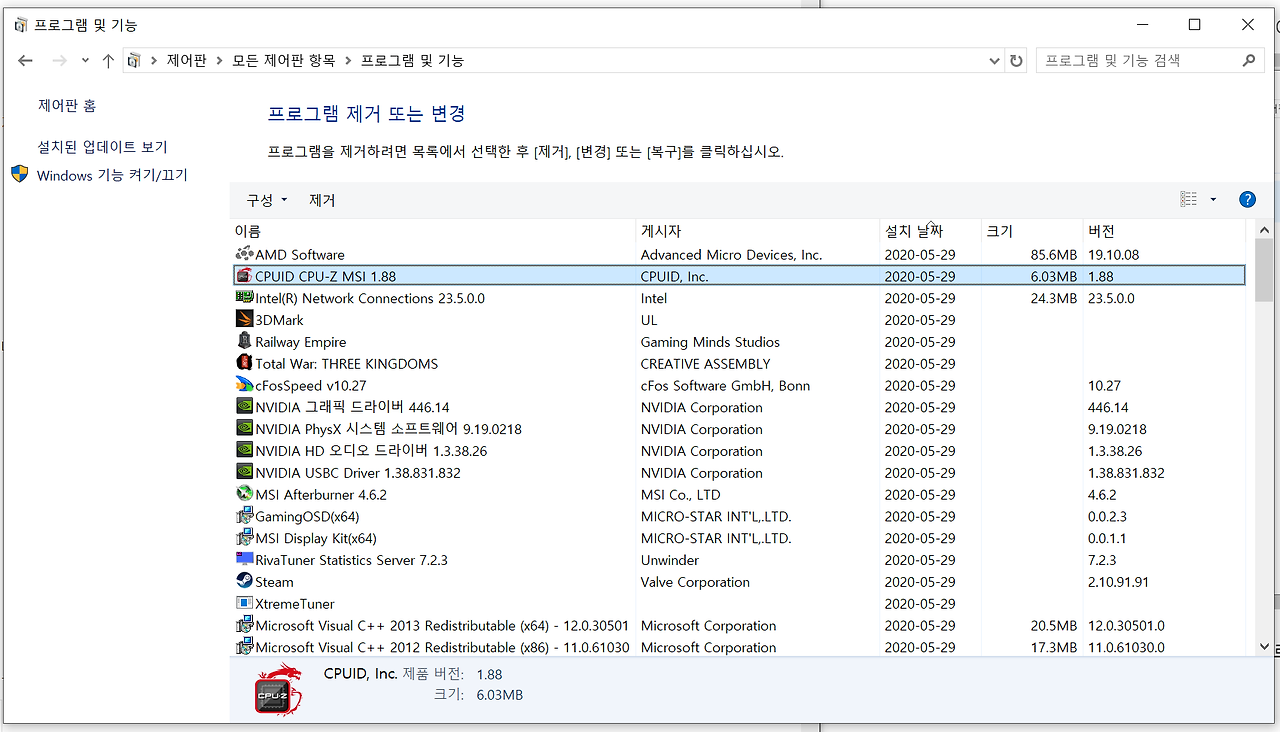The height and width of the screenshot is (732, 1280).
Task: Click the Total War: THREE KINGDOMS icon
Action: click(244, 363)
